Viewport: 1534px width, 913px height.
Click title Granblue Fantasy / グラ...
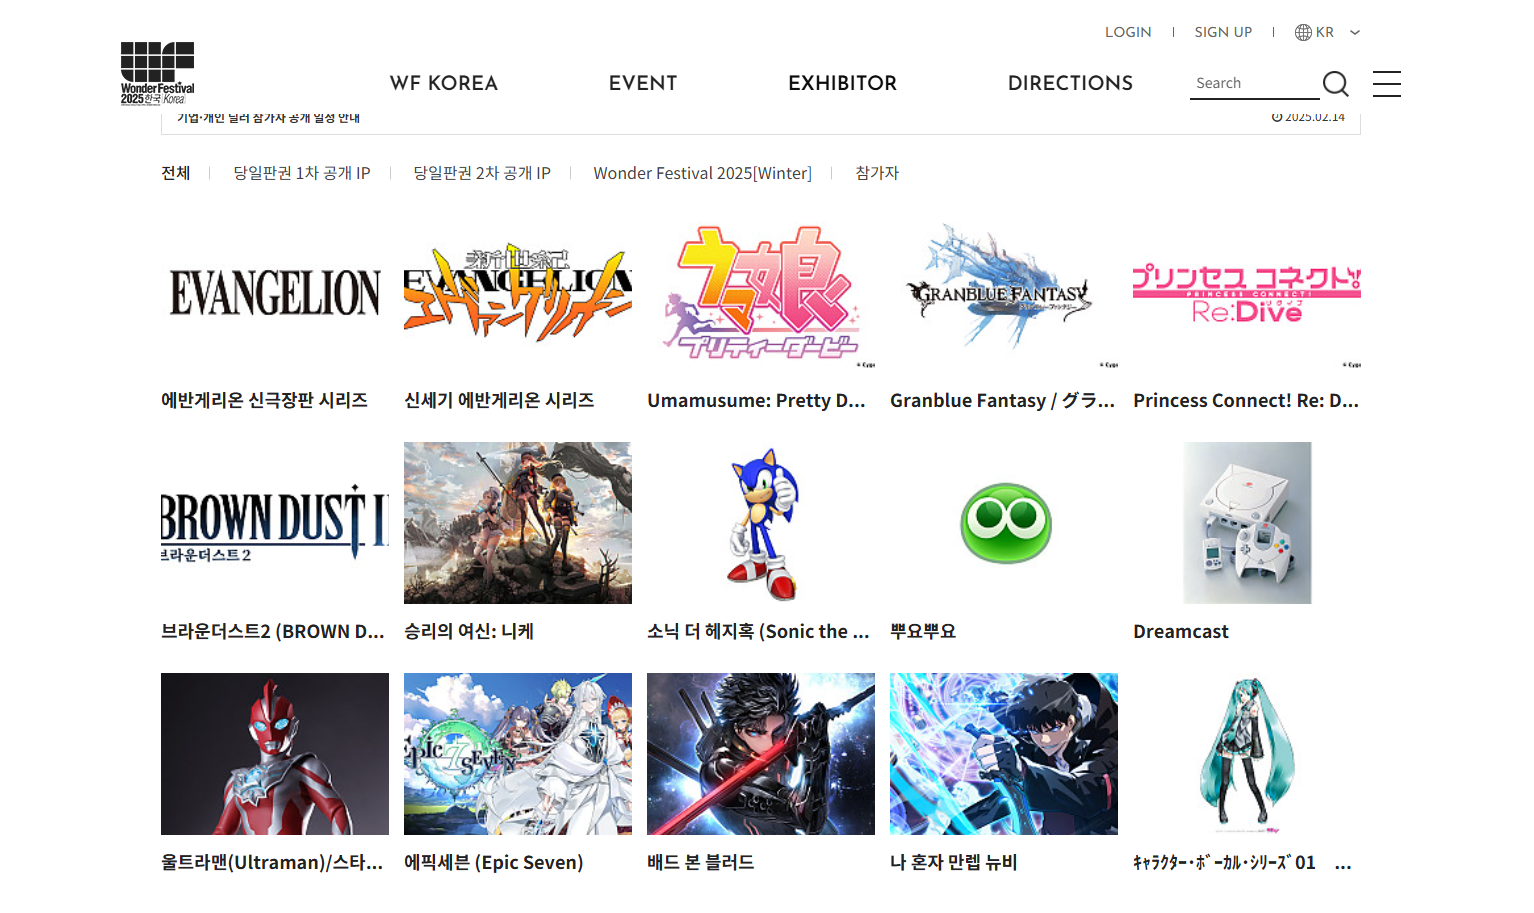click(1002, 400)
